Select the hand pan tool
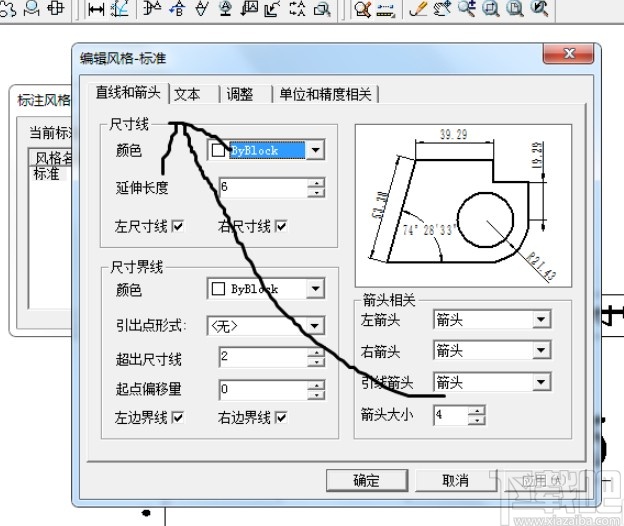Viewport: 624px width, 526px height. click(443, 9)
